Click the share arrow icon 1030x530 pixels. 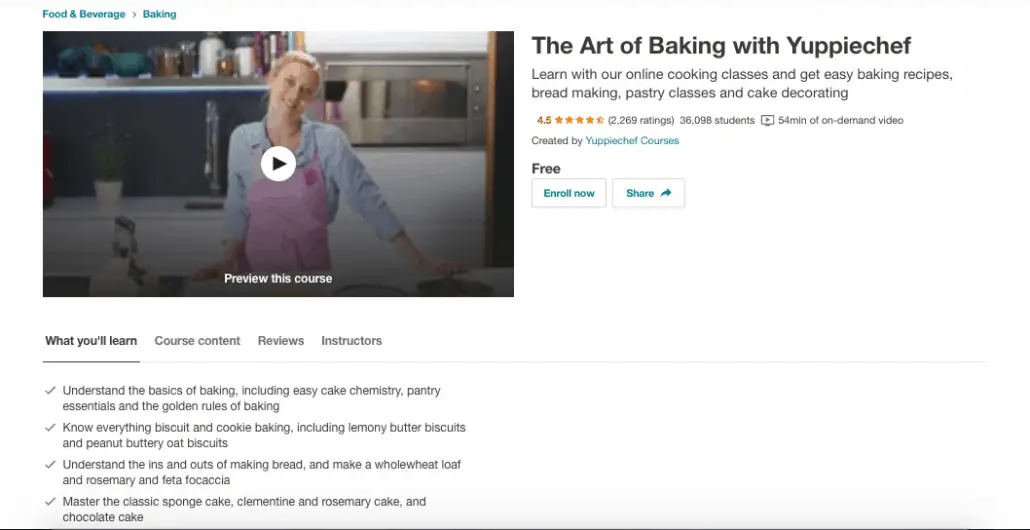665,193
